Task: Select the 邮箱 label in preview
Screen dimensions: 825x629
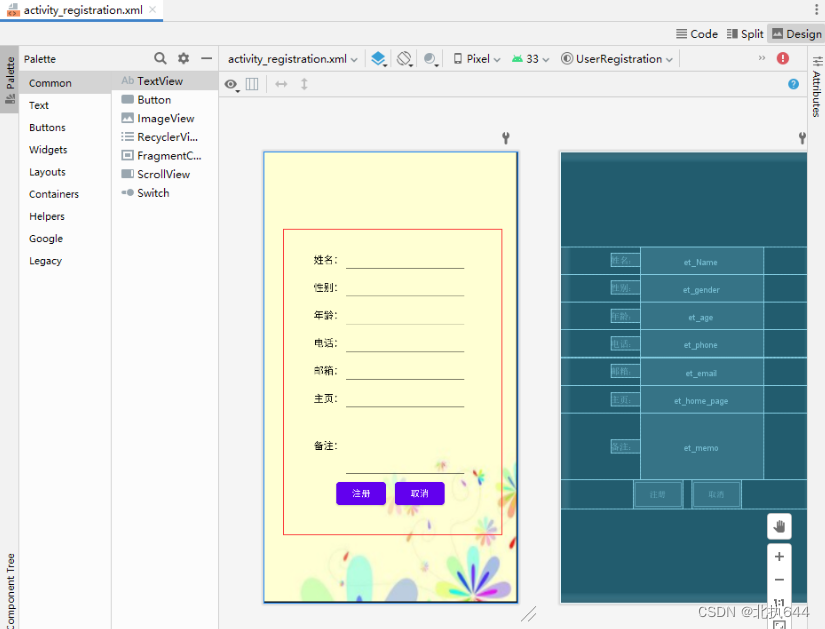Action: 326,371
